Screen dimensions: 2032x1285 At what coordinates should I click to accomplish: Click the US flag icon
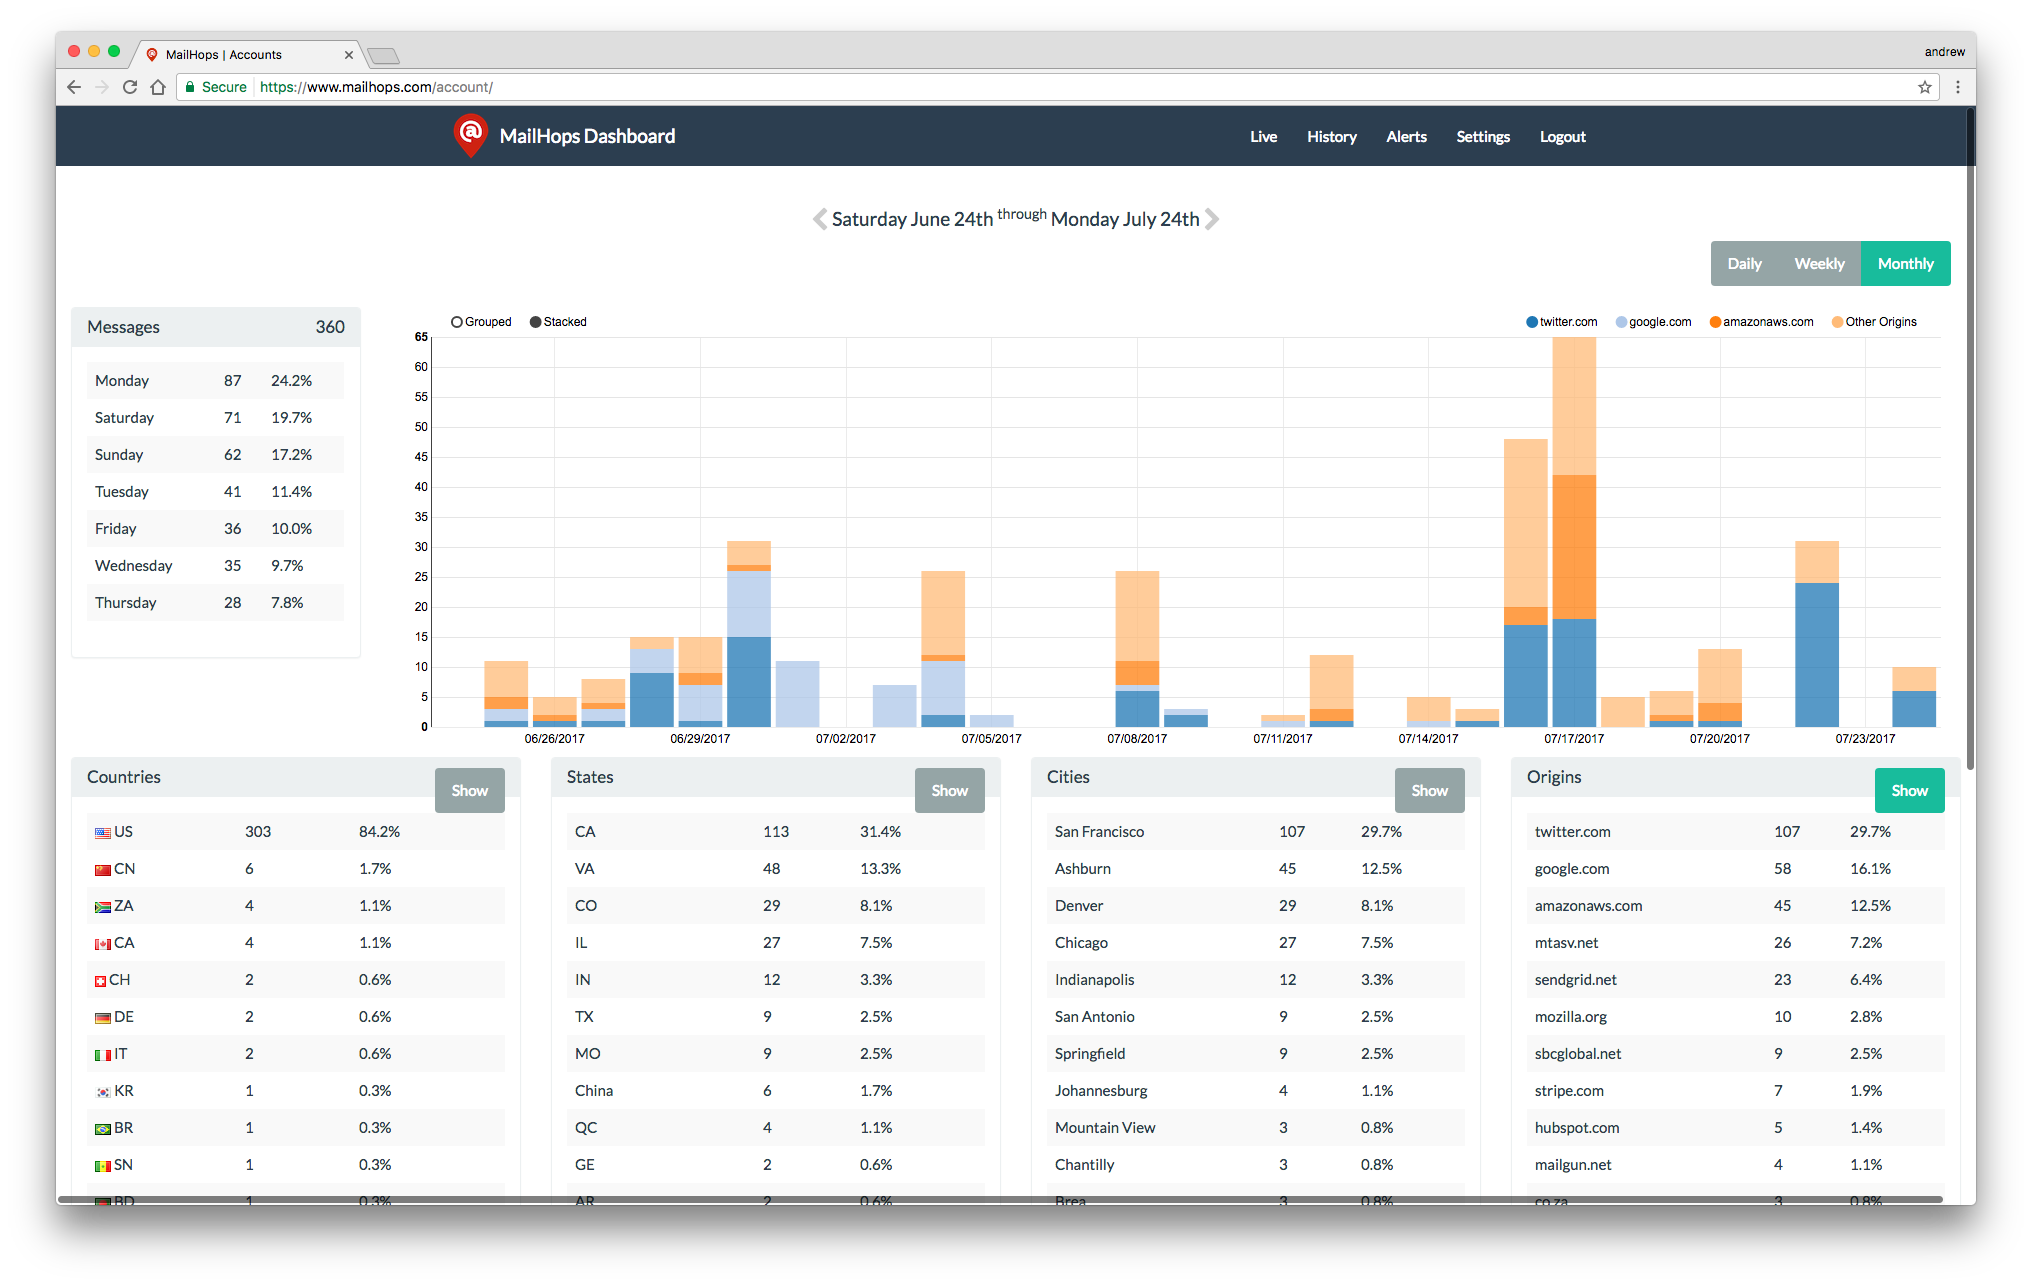pos(103,832)
